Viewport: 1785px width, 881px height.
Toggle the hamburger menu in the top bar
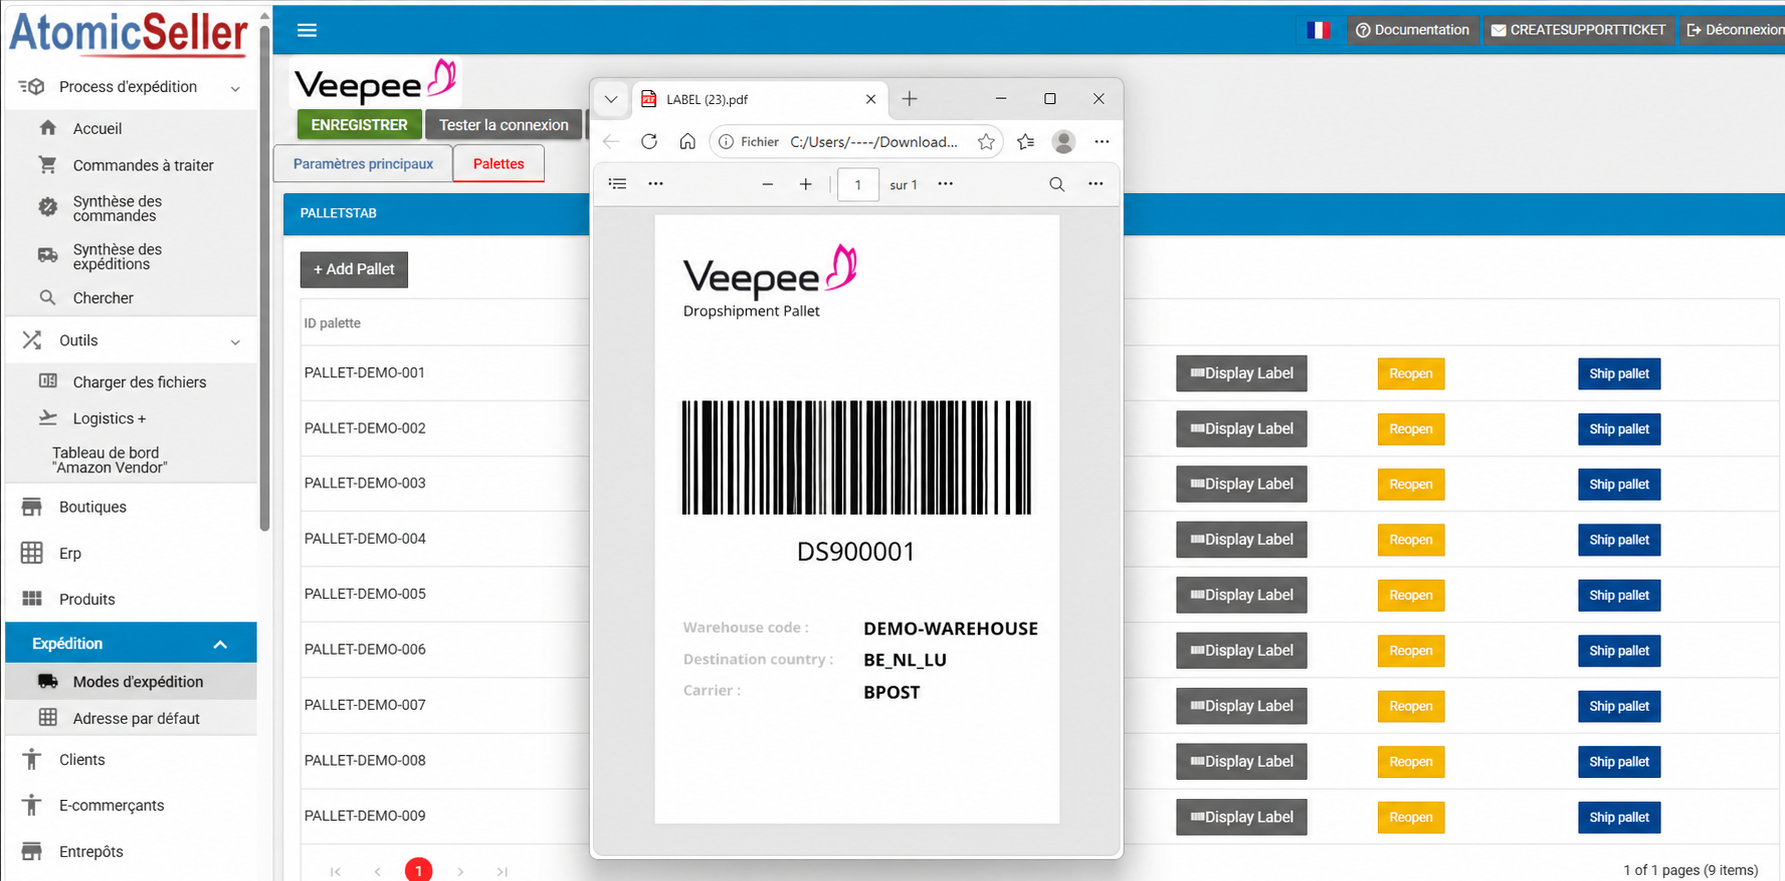pos(307,30)
